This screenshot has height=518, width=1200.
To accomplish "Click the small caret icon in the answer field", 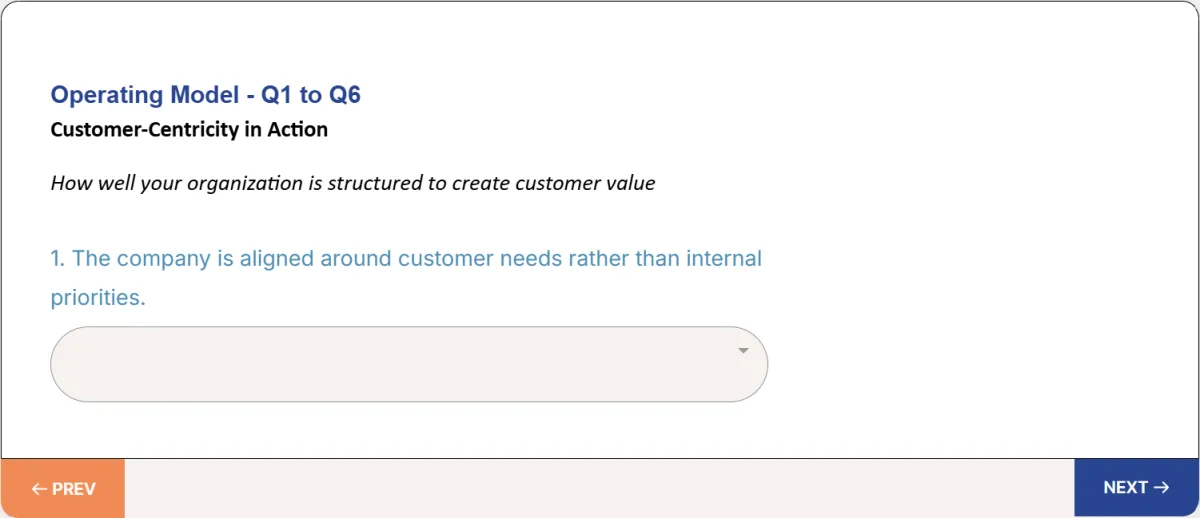I will [743, 351].
